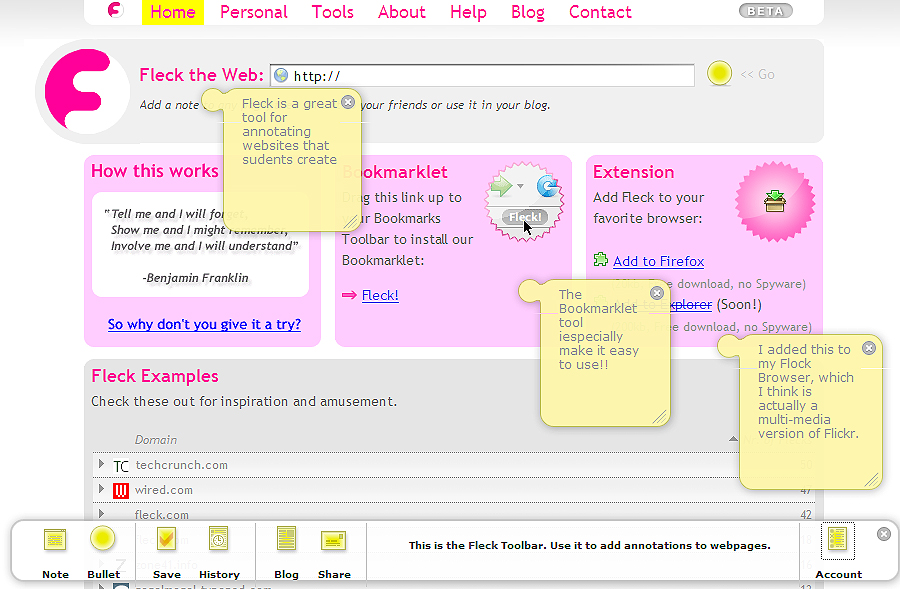Viewport: 900px width, 589px height.
Task: Click the pink Extension download badge
Action: point(775,202)
